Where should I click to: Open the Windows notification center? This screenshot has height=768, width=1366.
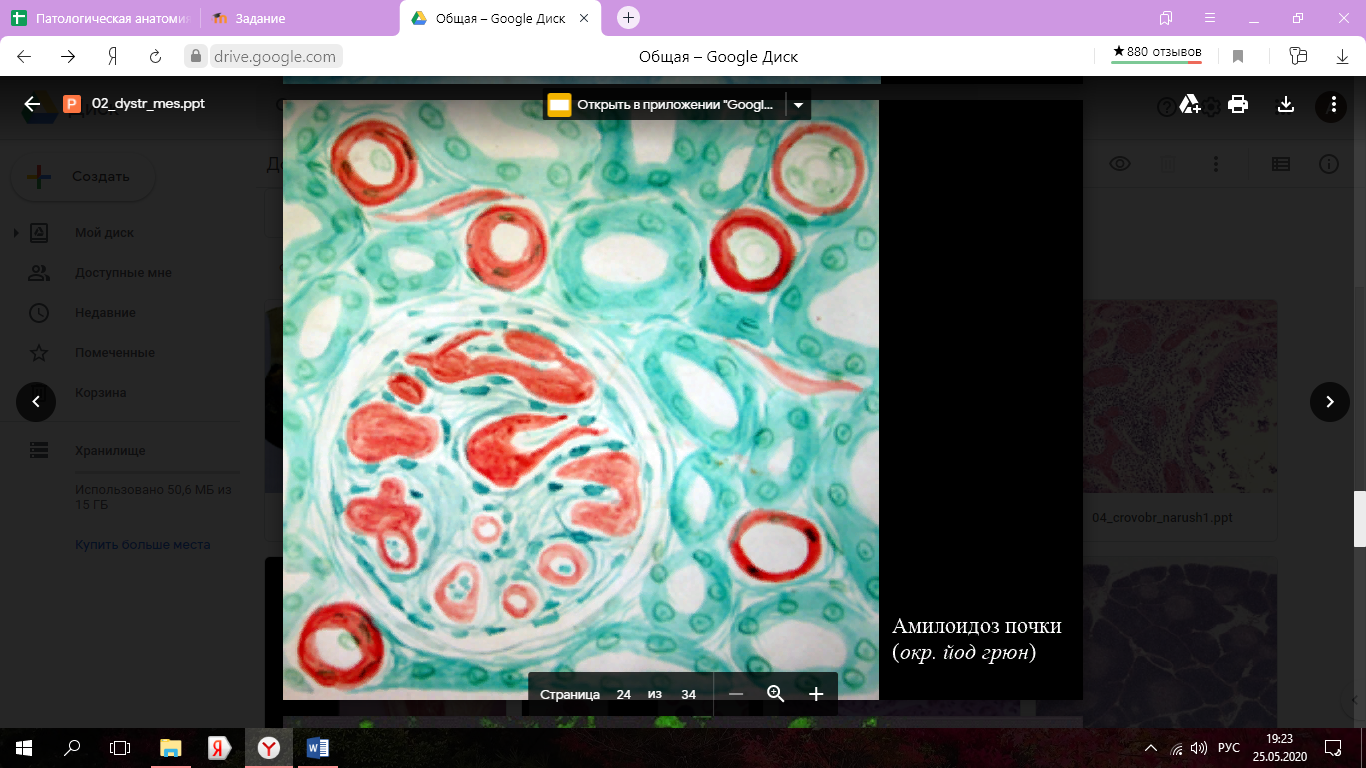pyautogui.click(x=1333, y=747)
